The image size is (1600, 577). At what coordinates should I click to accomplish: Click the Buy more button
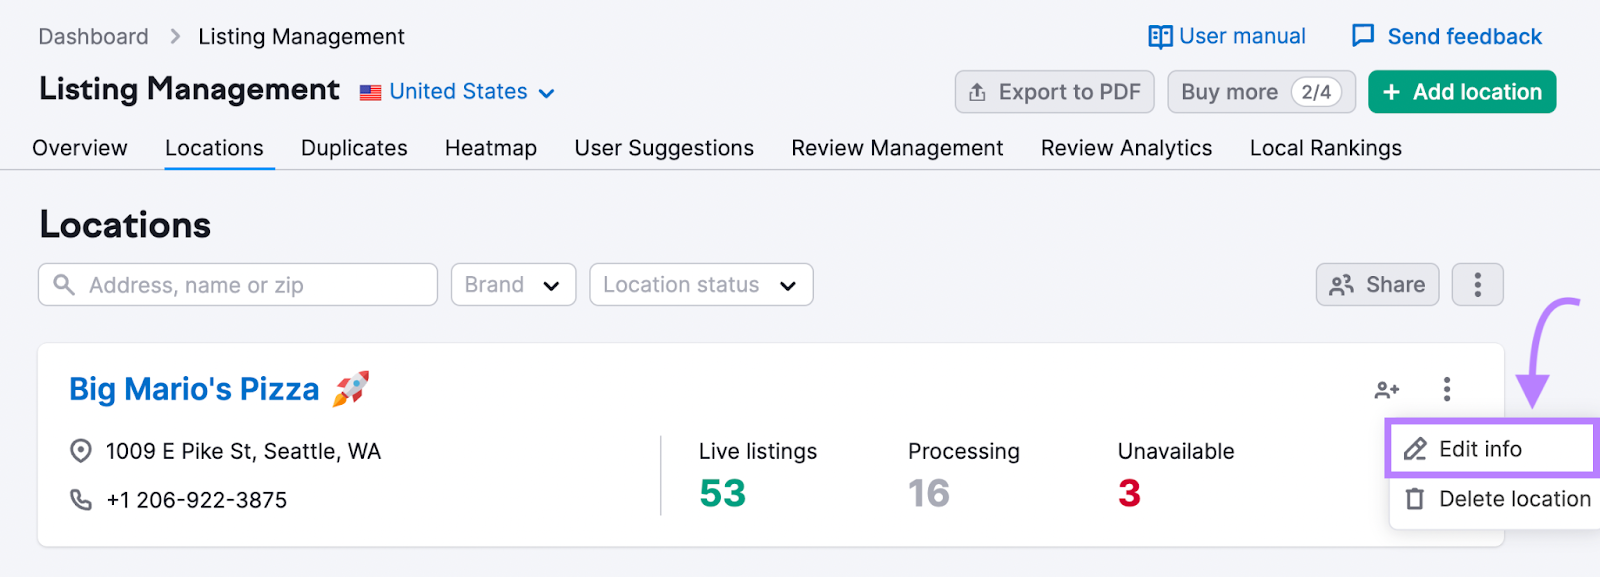(1260, 92)
